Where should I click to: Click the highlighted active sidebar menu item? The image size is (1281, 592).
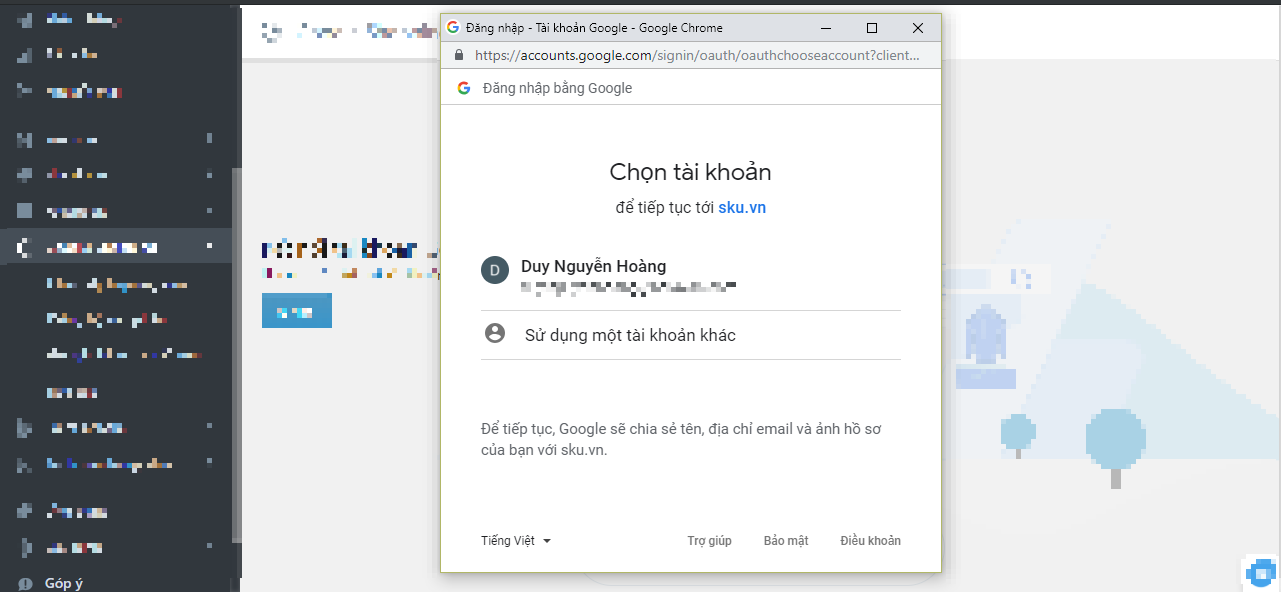116,246
